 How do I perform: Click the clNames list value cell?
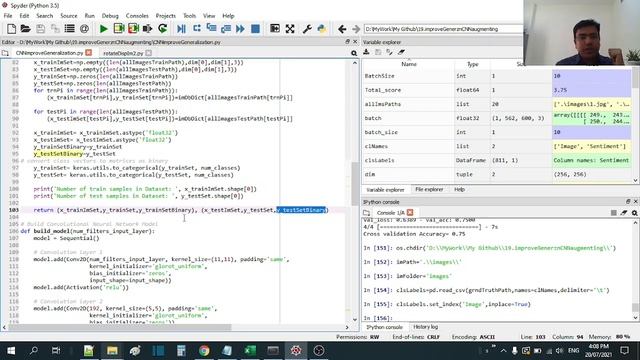click(x=591, y=146)
